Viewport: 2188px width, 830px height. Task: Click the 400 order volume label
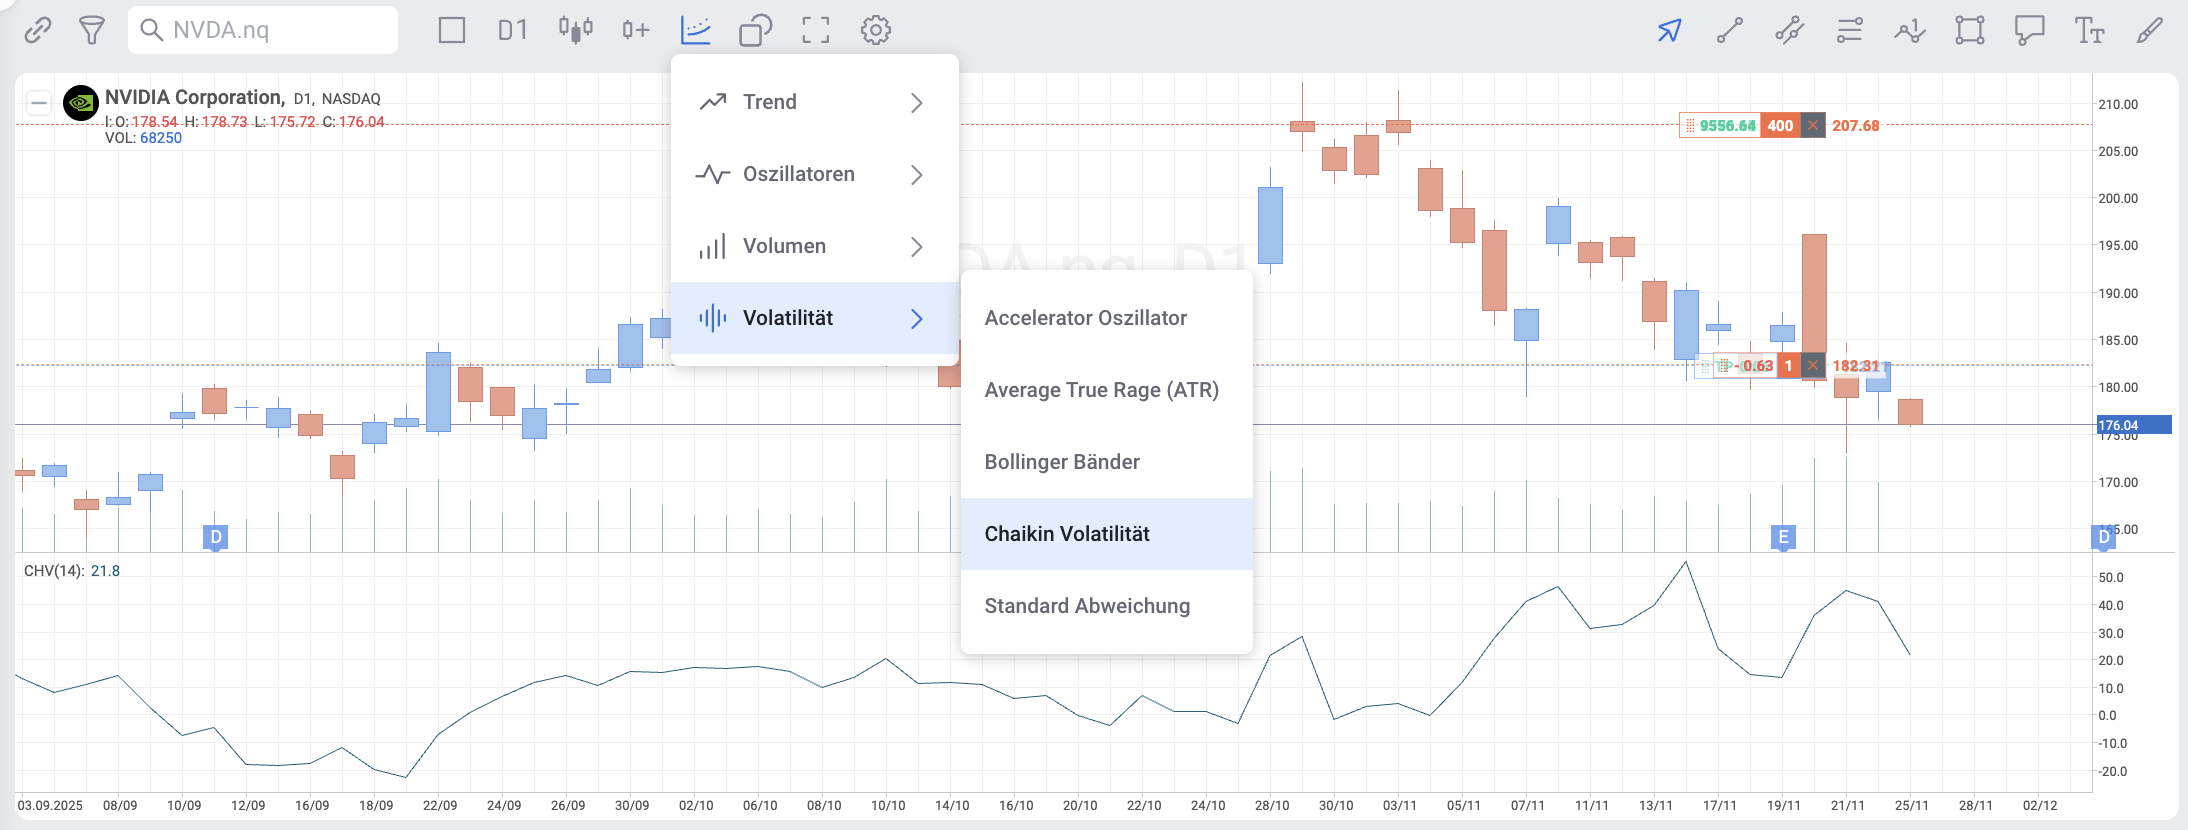pyautogui.click(x=1780, y=125)
